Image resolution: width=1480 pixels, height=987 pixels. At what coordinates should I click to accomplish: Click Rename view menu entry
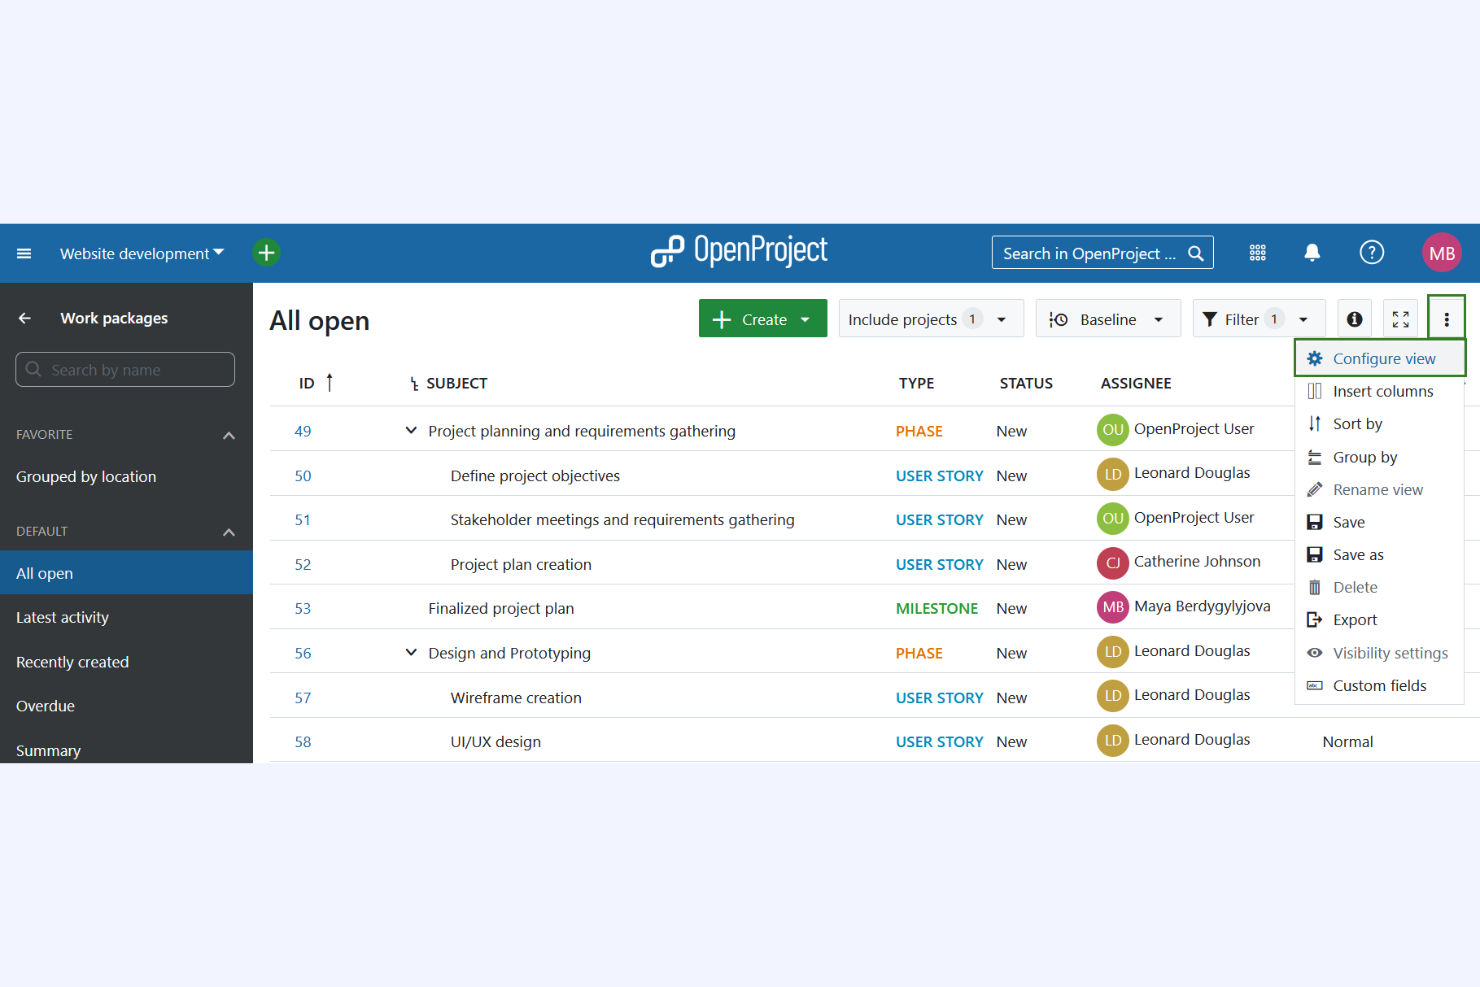tap(1380, 490)
